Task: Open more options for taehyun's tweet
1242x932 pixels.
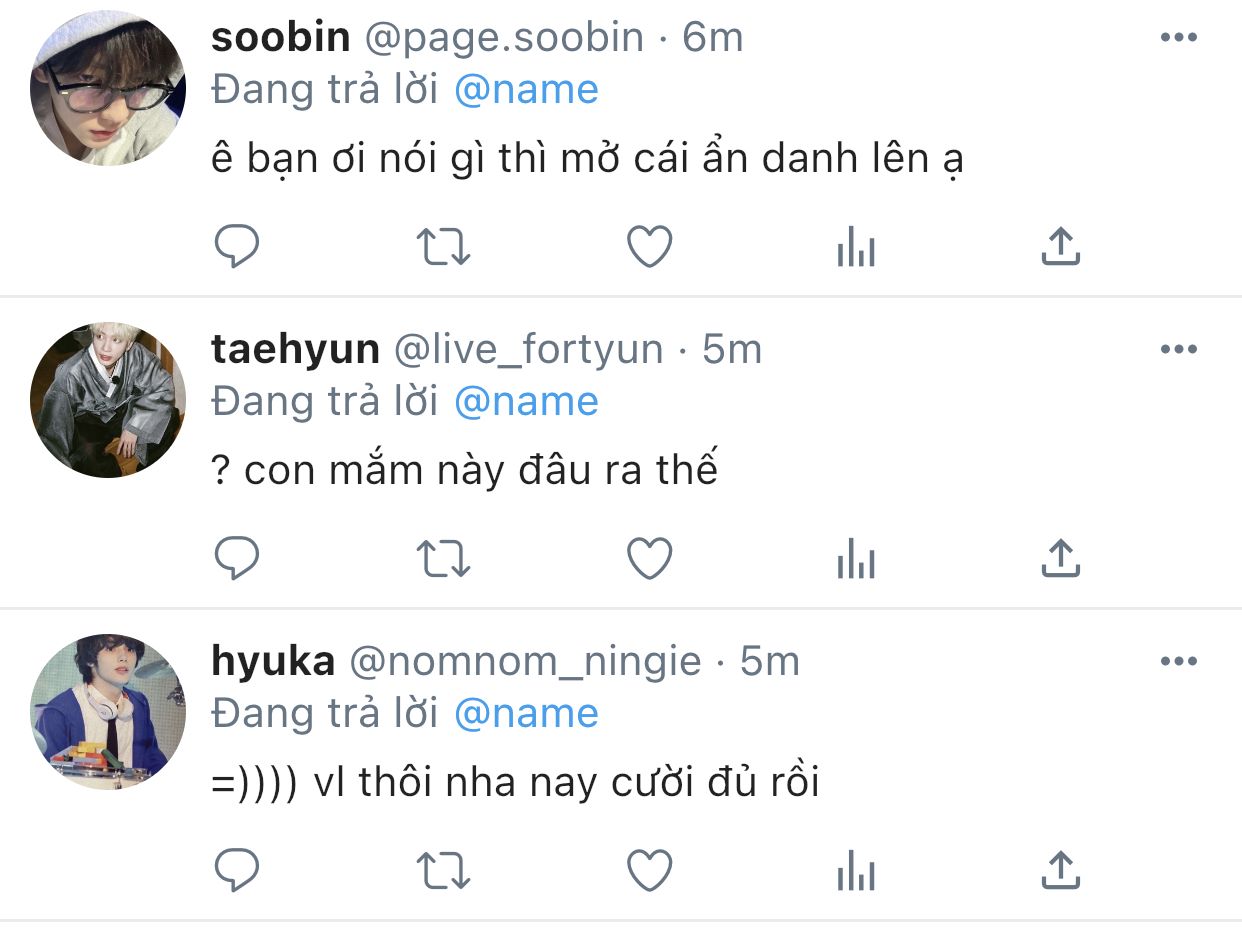Action: point(1178,350)
